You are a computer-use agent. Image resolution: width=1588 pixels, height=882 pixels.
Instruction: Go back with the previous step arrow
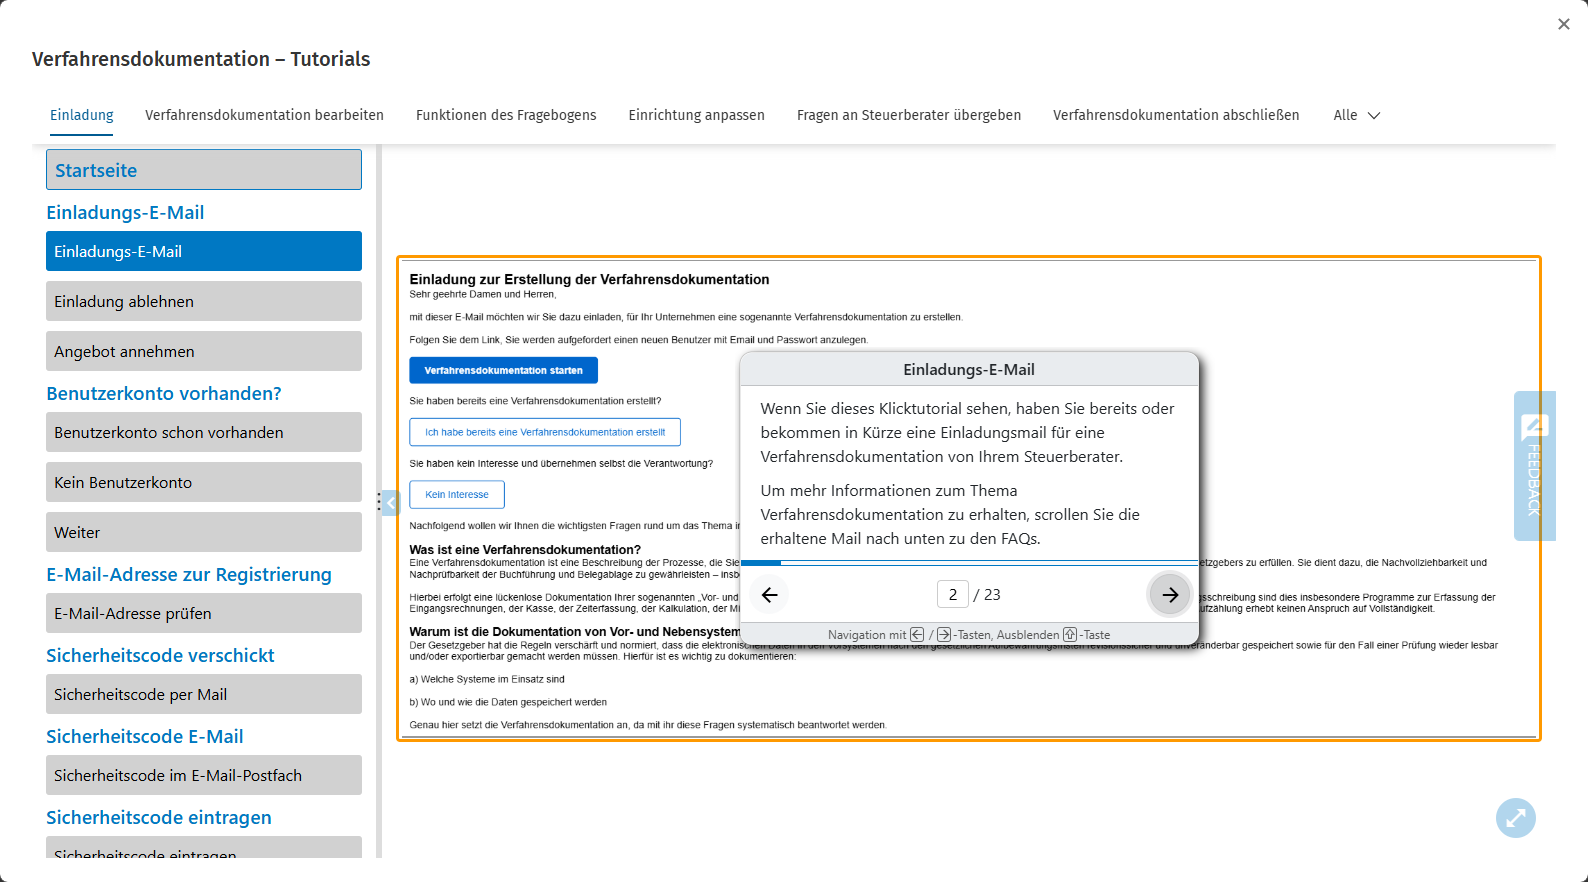(769, 595)
